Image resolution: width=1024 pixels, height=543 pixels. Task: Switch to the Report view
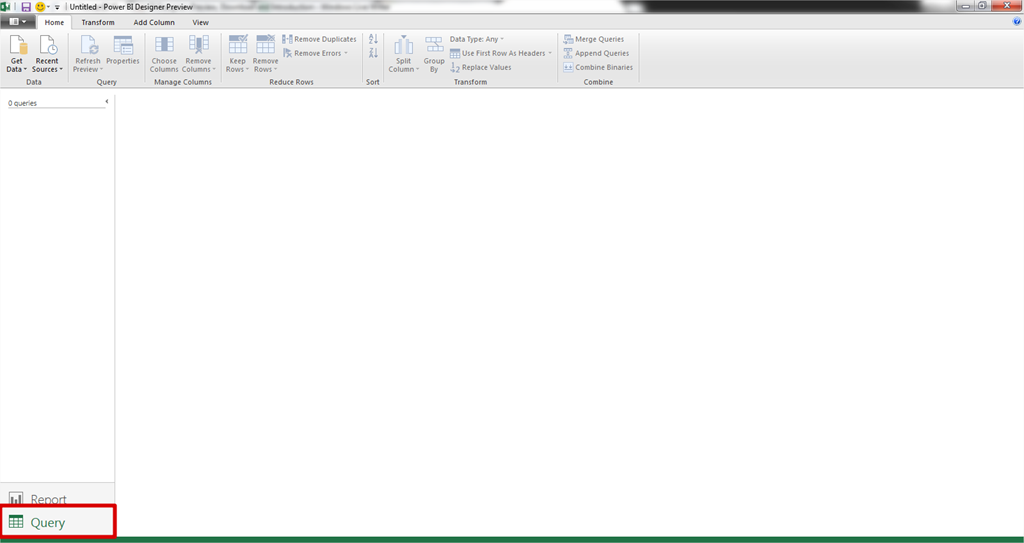click(38, 499)
